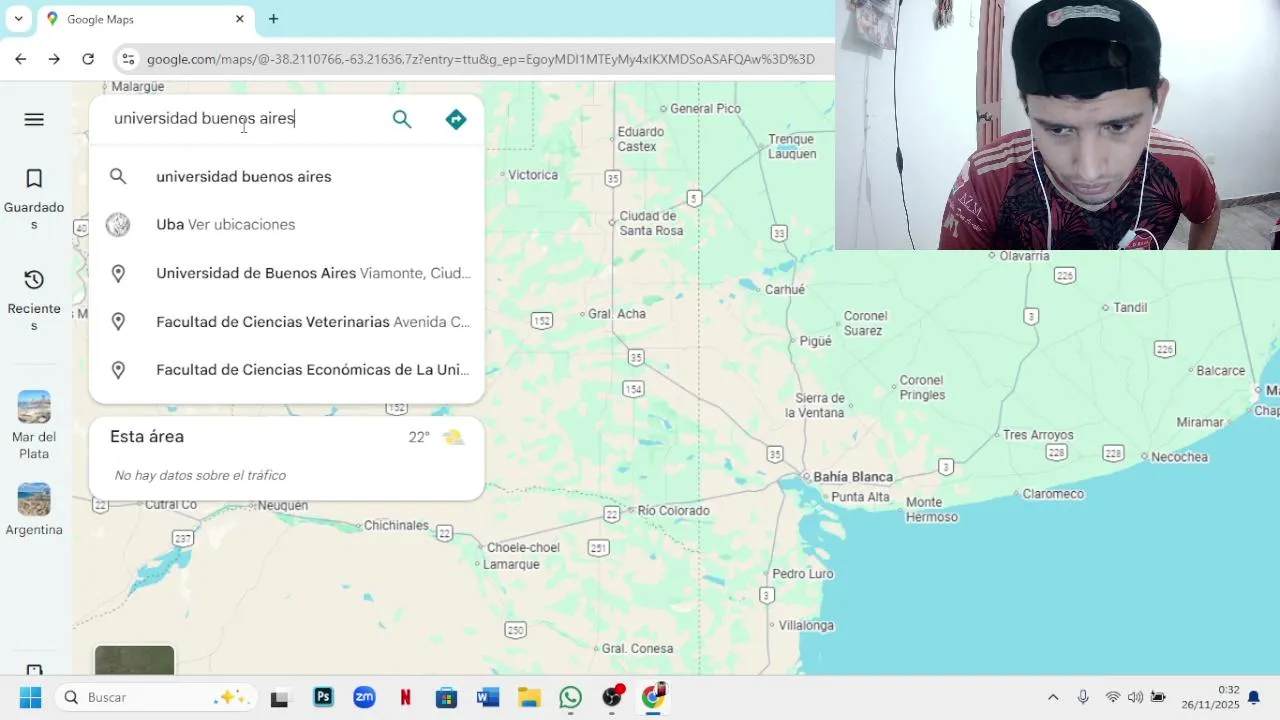Click the 22° temperature reading
This screenshot has width=1280, height=720.
tap(419, 437)
